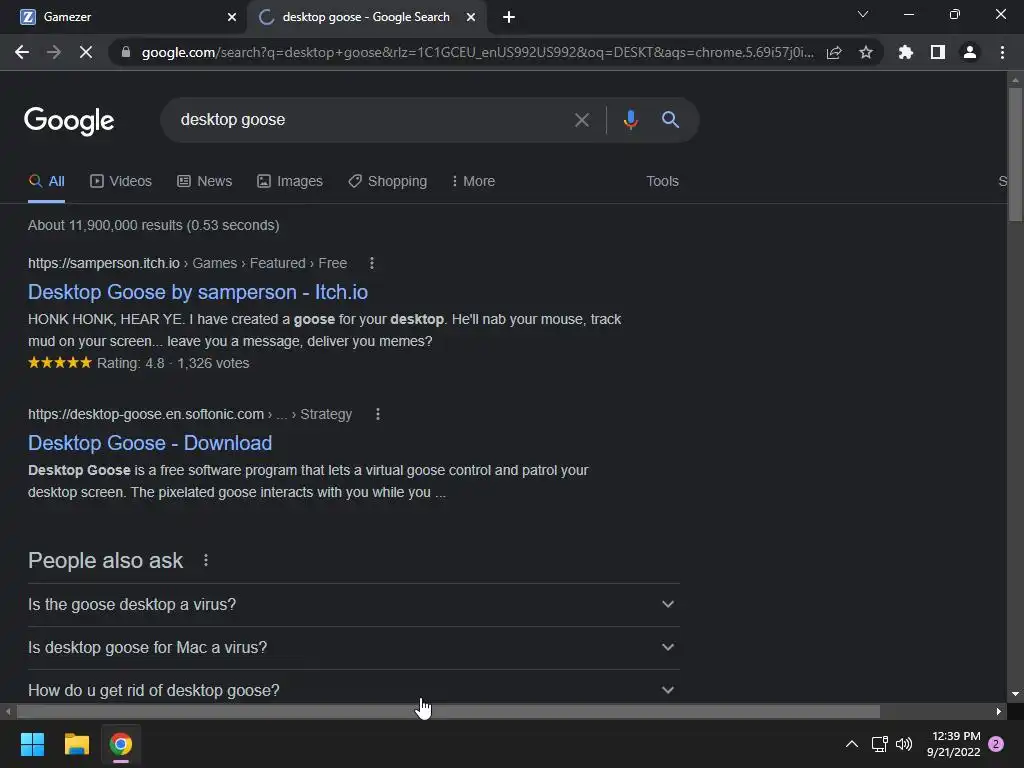This screenshot has width=1024, height=768.
Task: Switch to Images results
Action: 290,181
